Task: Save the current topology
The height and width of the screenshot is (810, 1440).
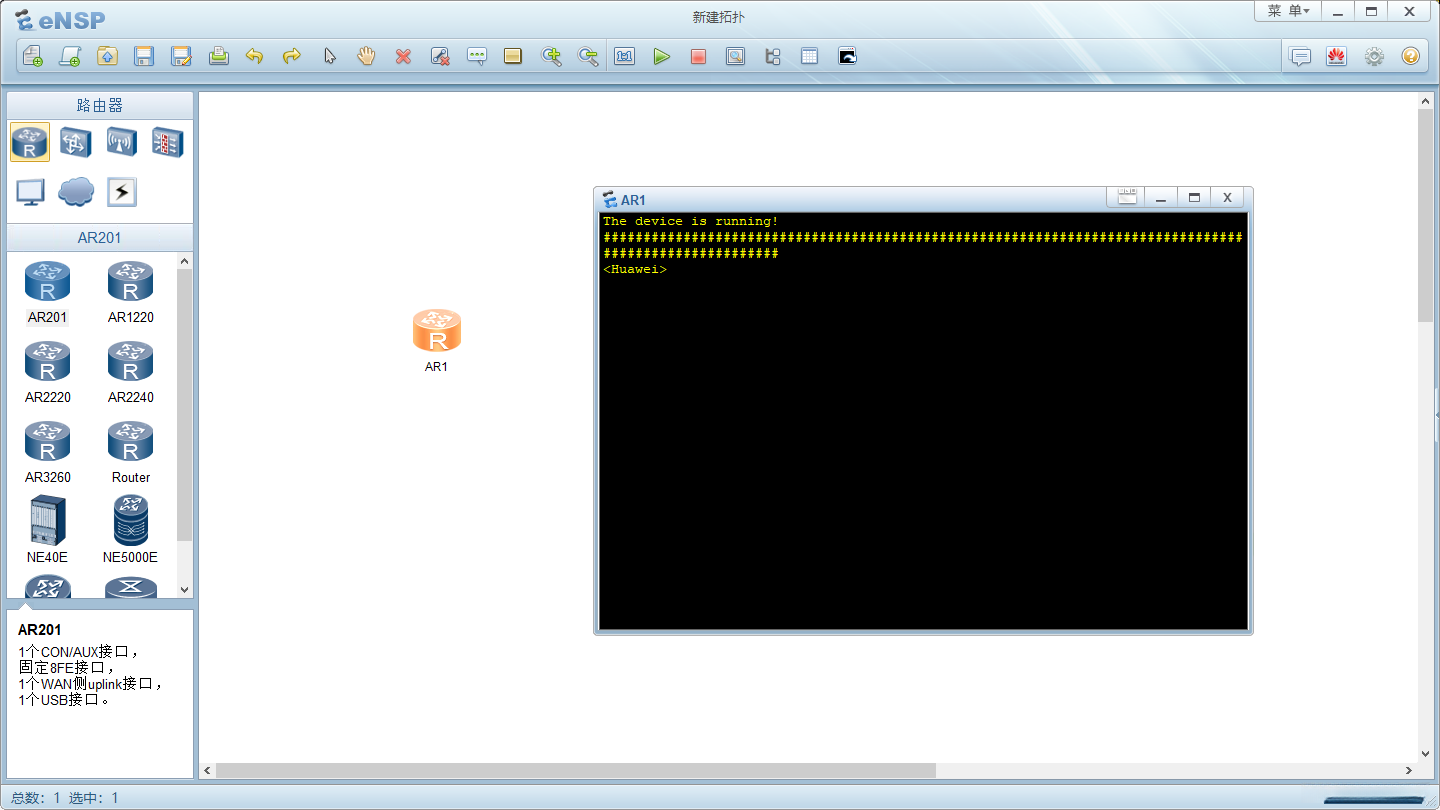Action: [x=144, y=56]
